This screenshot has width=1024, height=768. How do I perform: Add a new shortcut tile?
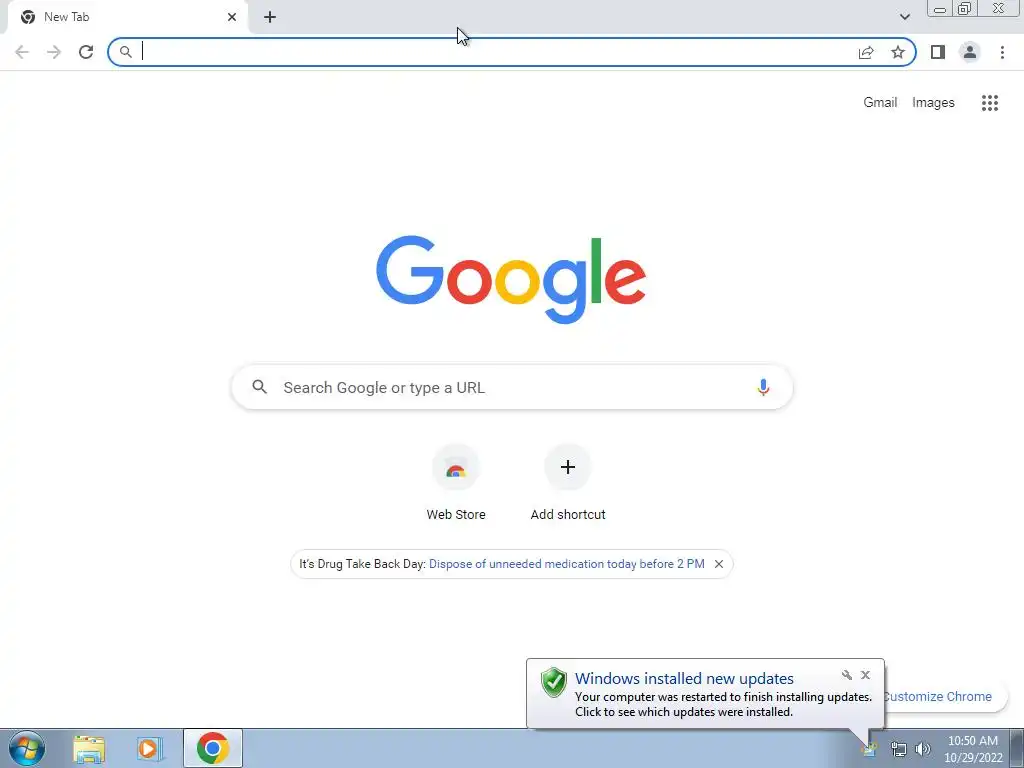pos(568,483)
